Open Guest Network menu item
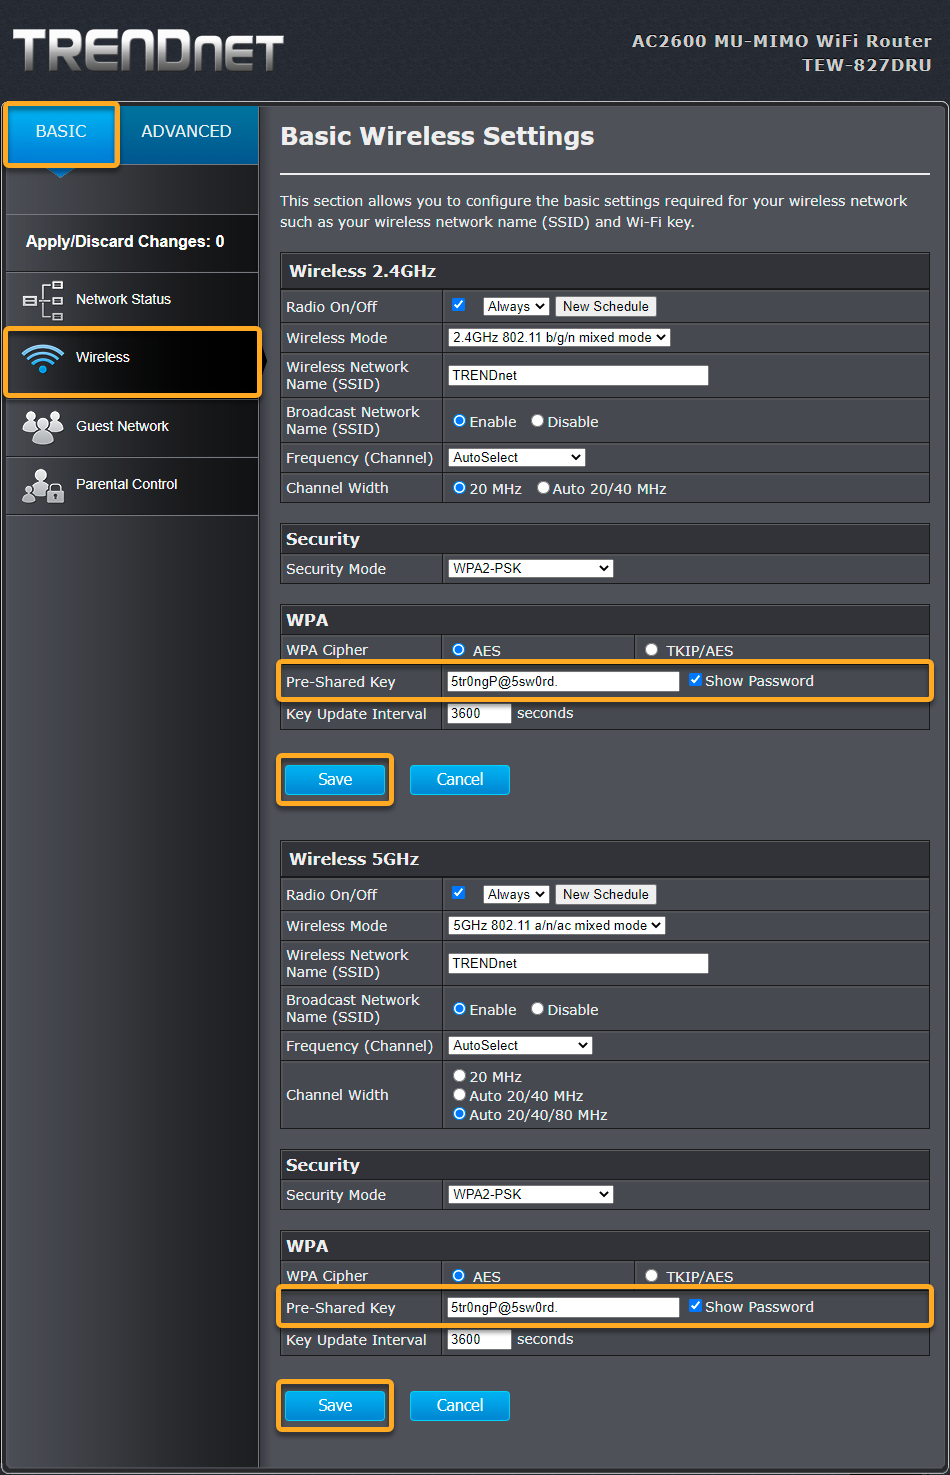The height and width of the screenshot is (1475, 950). coord(132,427)
